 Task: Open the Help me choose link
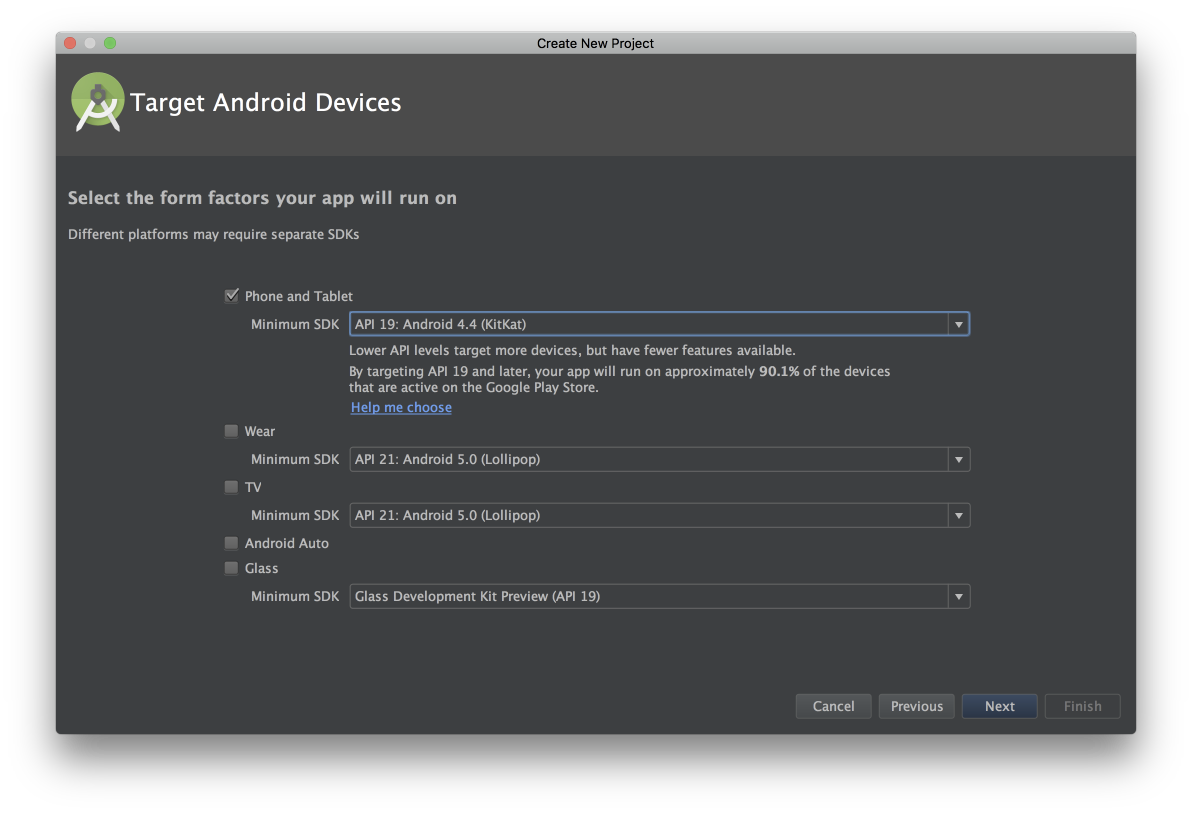(x=401, y=407)
